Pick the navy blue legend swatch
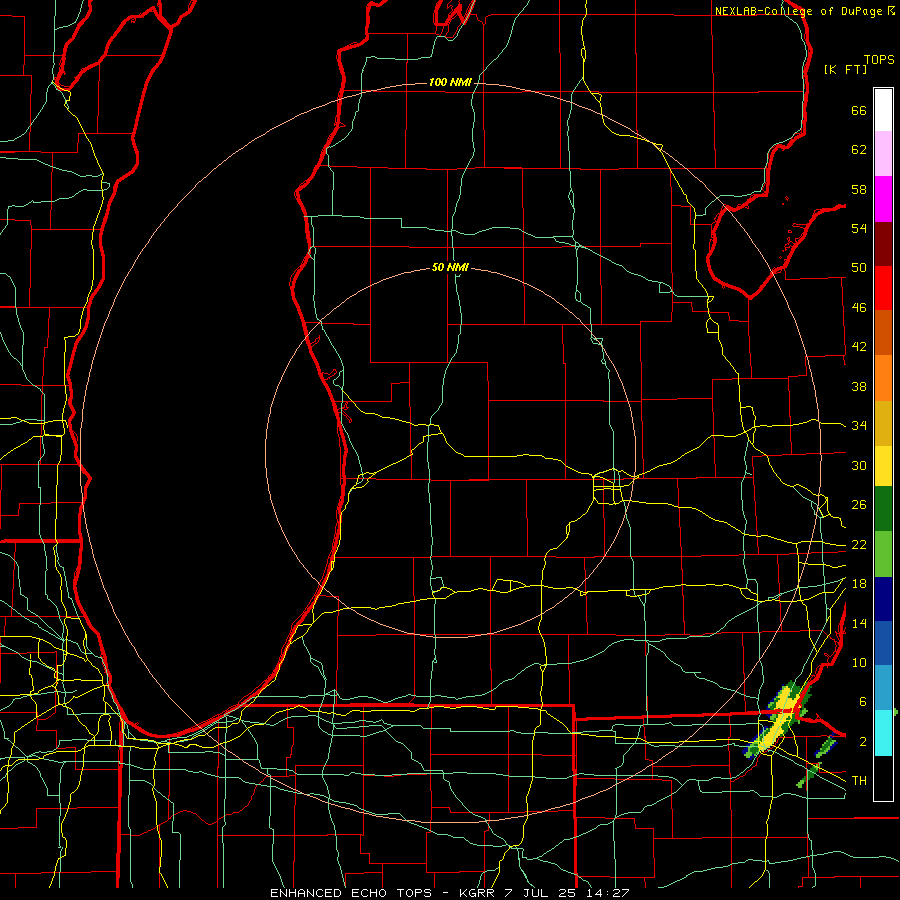 pyautogui.click(x=883, y=599)
